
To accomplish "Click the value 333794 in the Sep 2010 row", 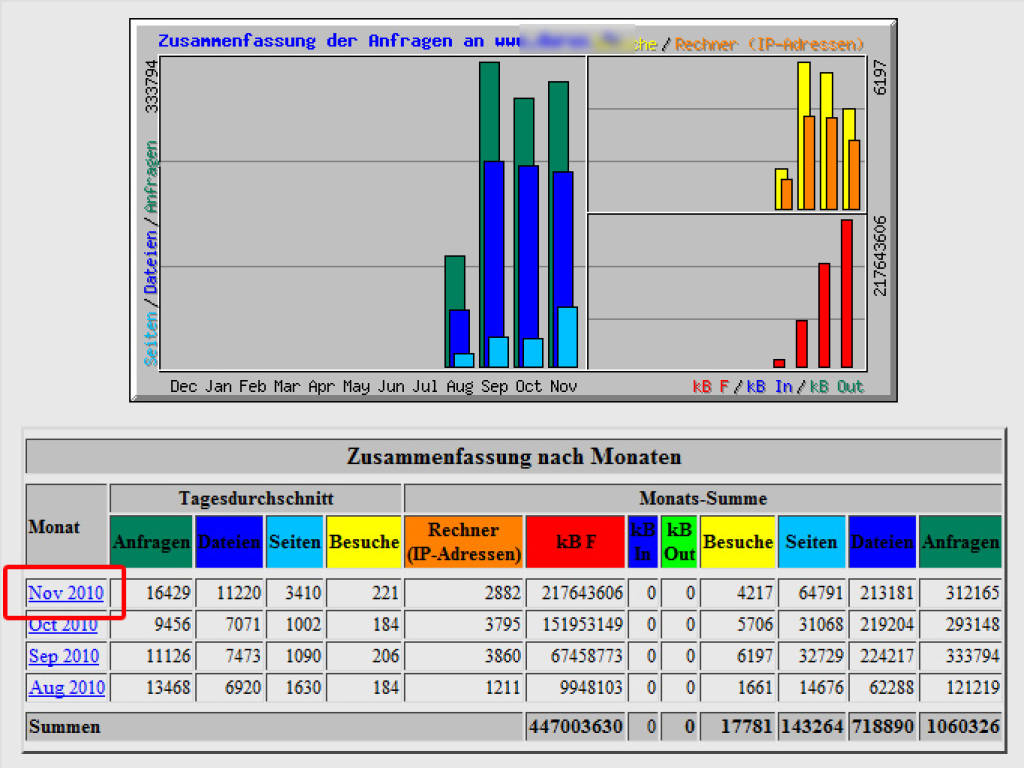I will [972, 656].
